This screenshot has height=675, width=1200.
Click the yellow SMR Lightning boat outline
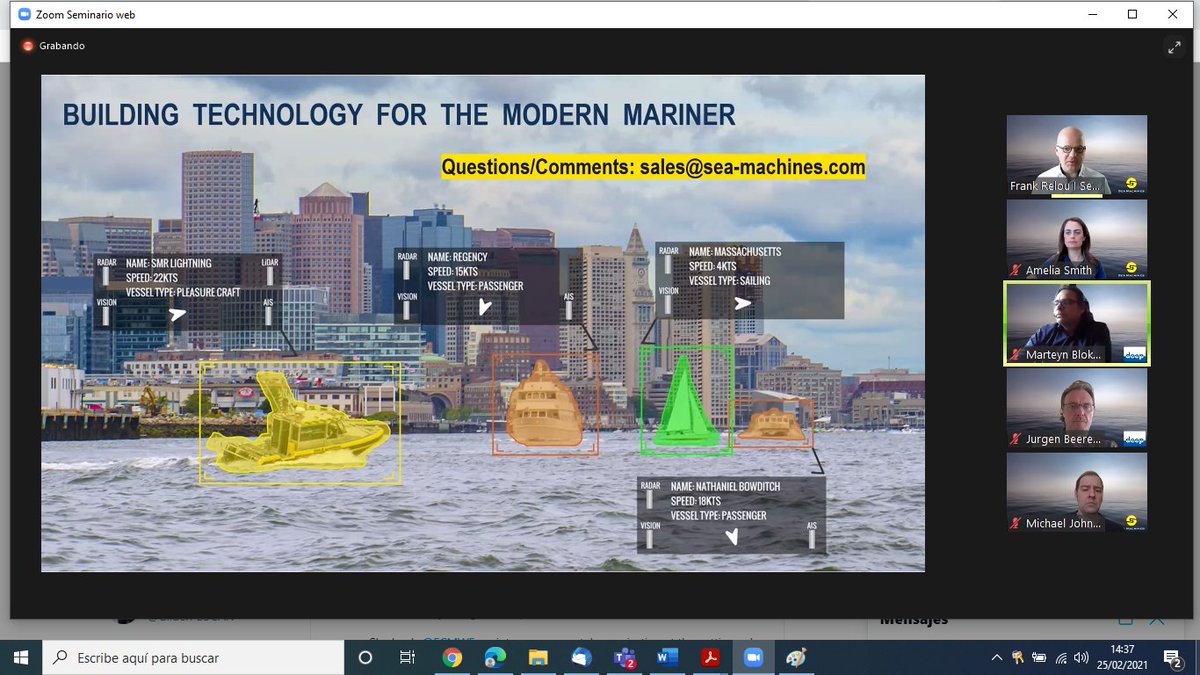pos(300,423)
